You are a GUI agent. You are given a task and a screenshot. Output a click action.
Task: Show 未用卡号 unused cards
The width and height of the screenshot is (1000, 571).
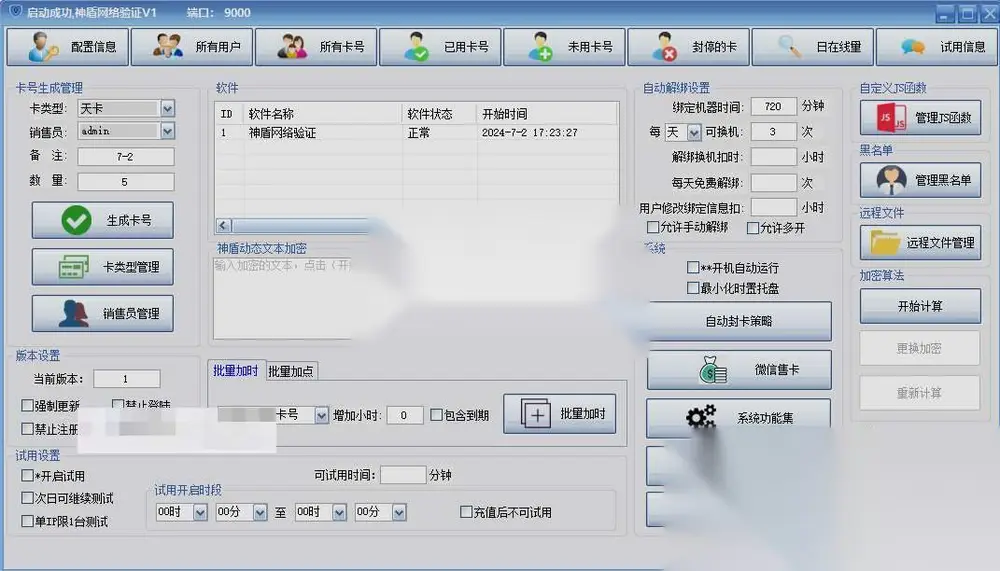(x=564, y=47)
